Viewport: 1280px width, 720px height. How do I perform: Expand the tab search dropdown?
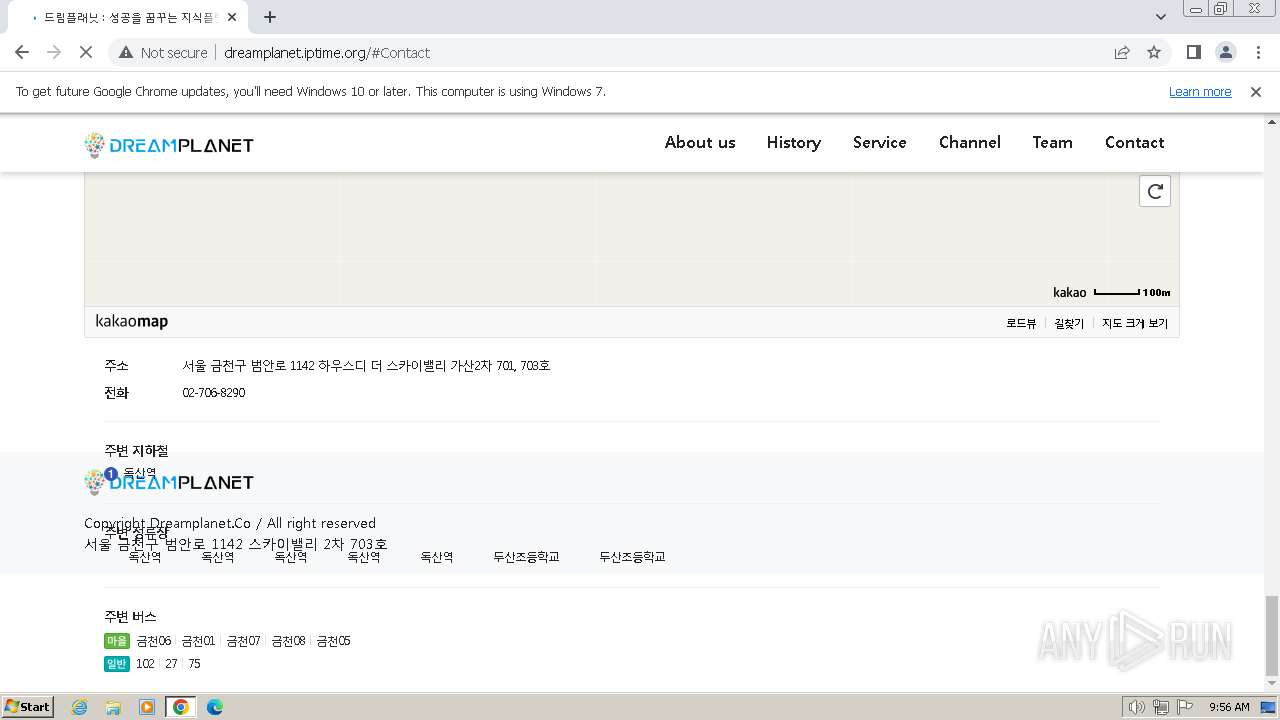(x=1161, y=17)
